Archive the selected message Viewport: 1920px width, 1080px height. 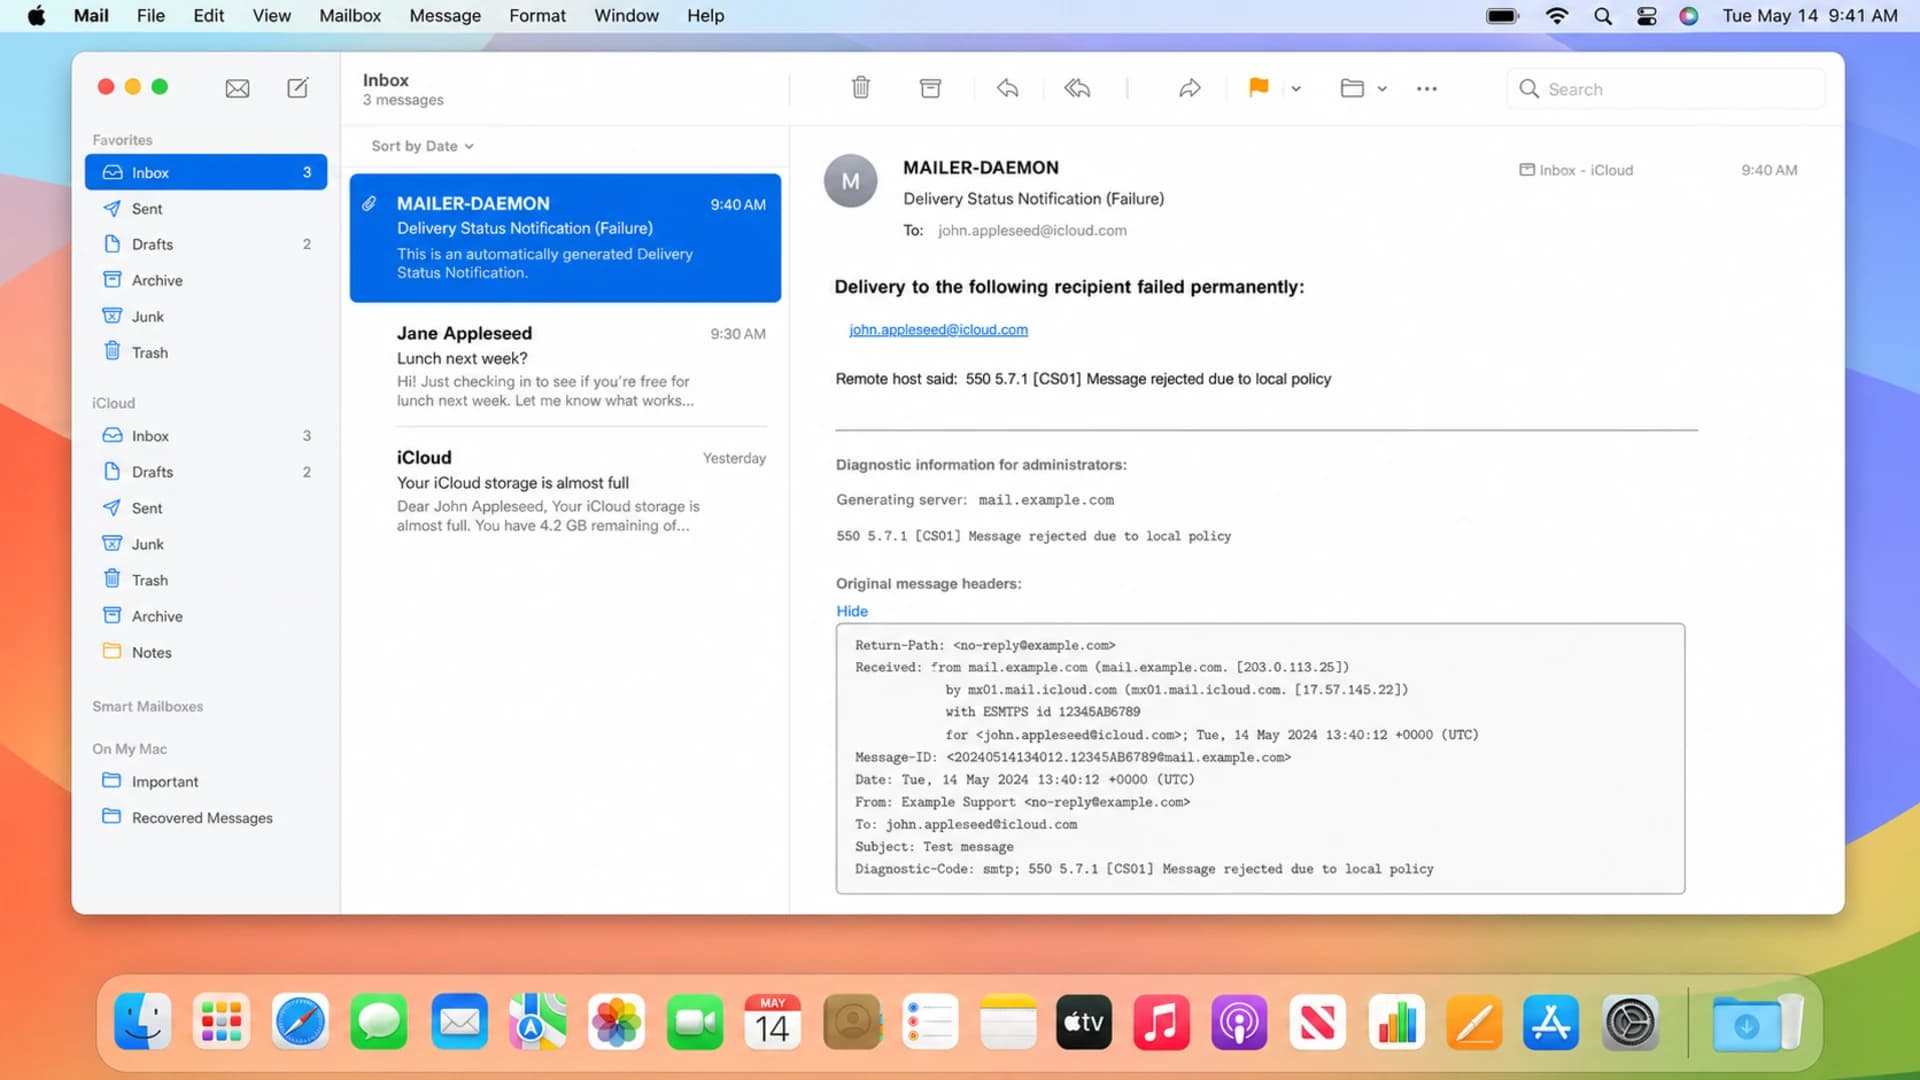[x=930, y=88]
